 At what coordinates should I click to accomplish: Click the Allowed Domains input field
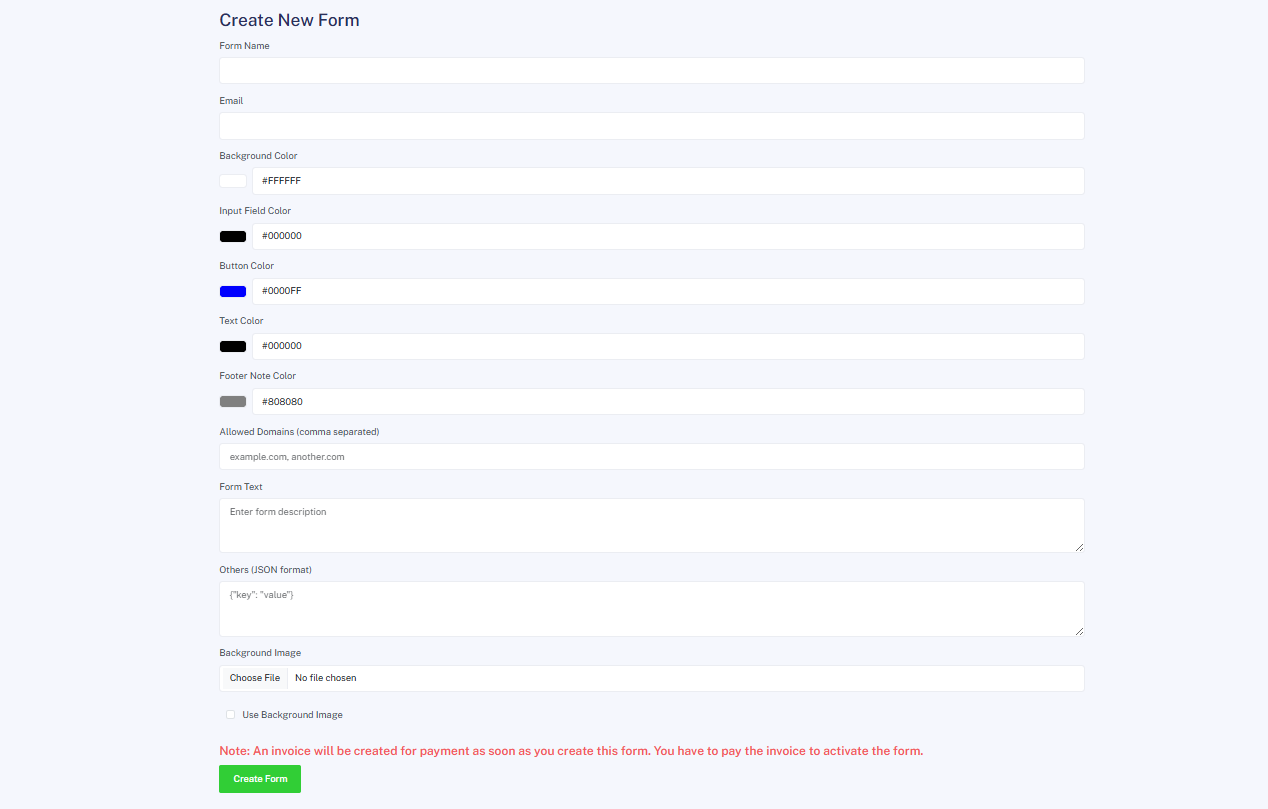point(651,457)
